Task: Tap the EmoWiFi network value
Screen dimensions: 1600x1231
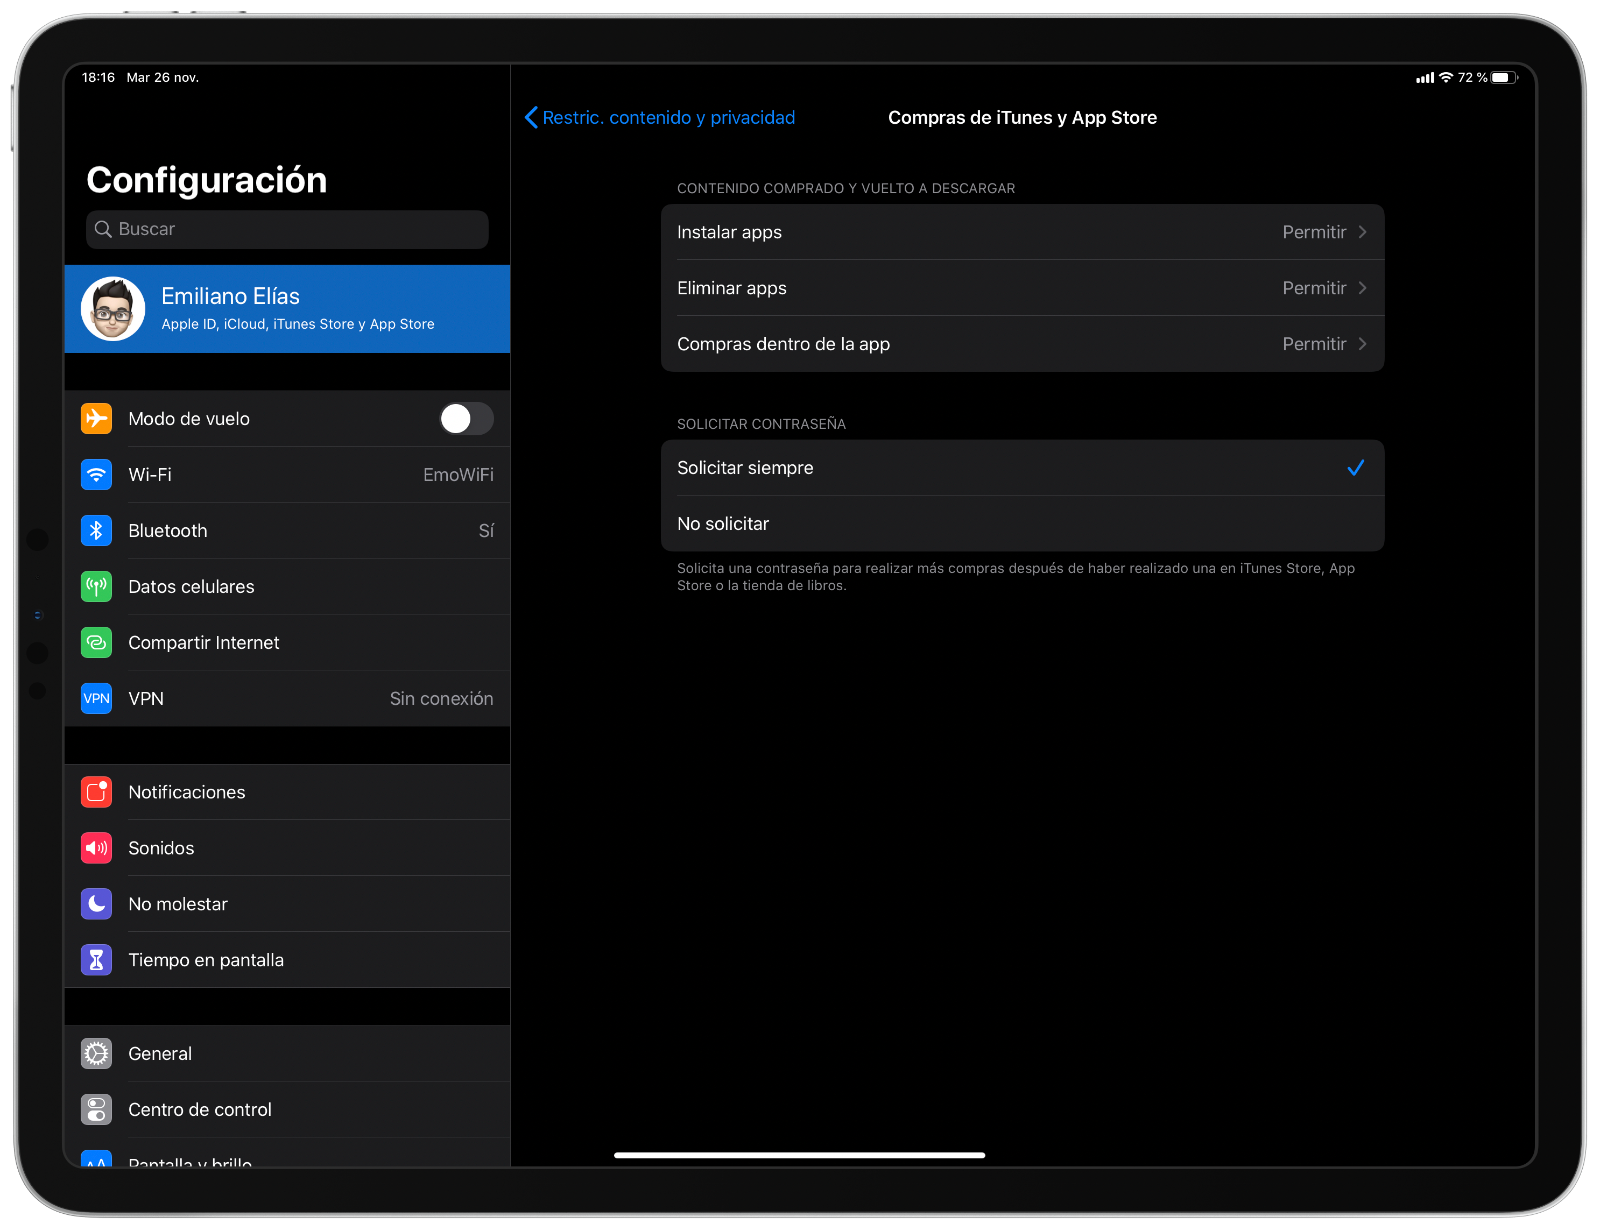Action: pyautogui.click(x=458, y=475)
